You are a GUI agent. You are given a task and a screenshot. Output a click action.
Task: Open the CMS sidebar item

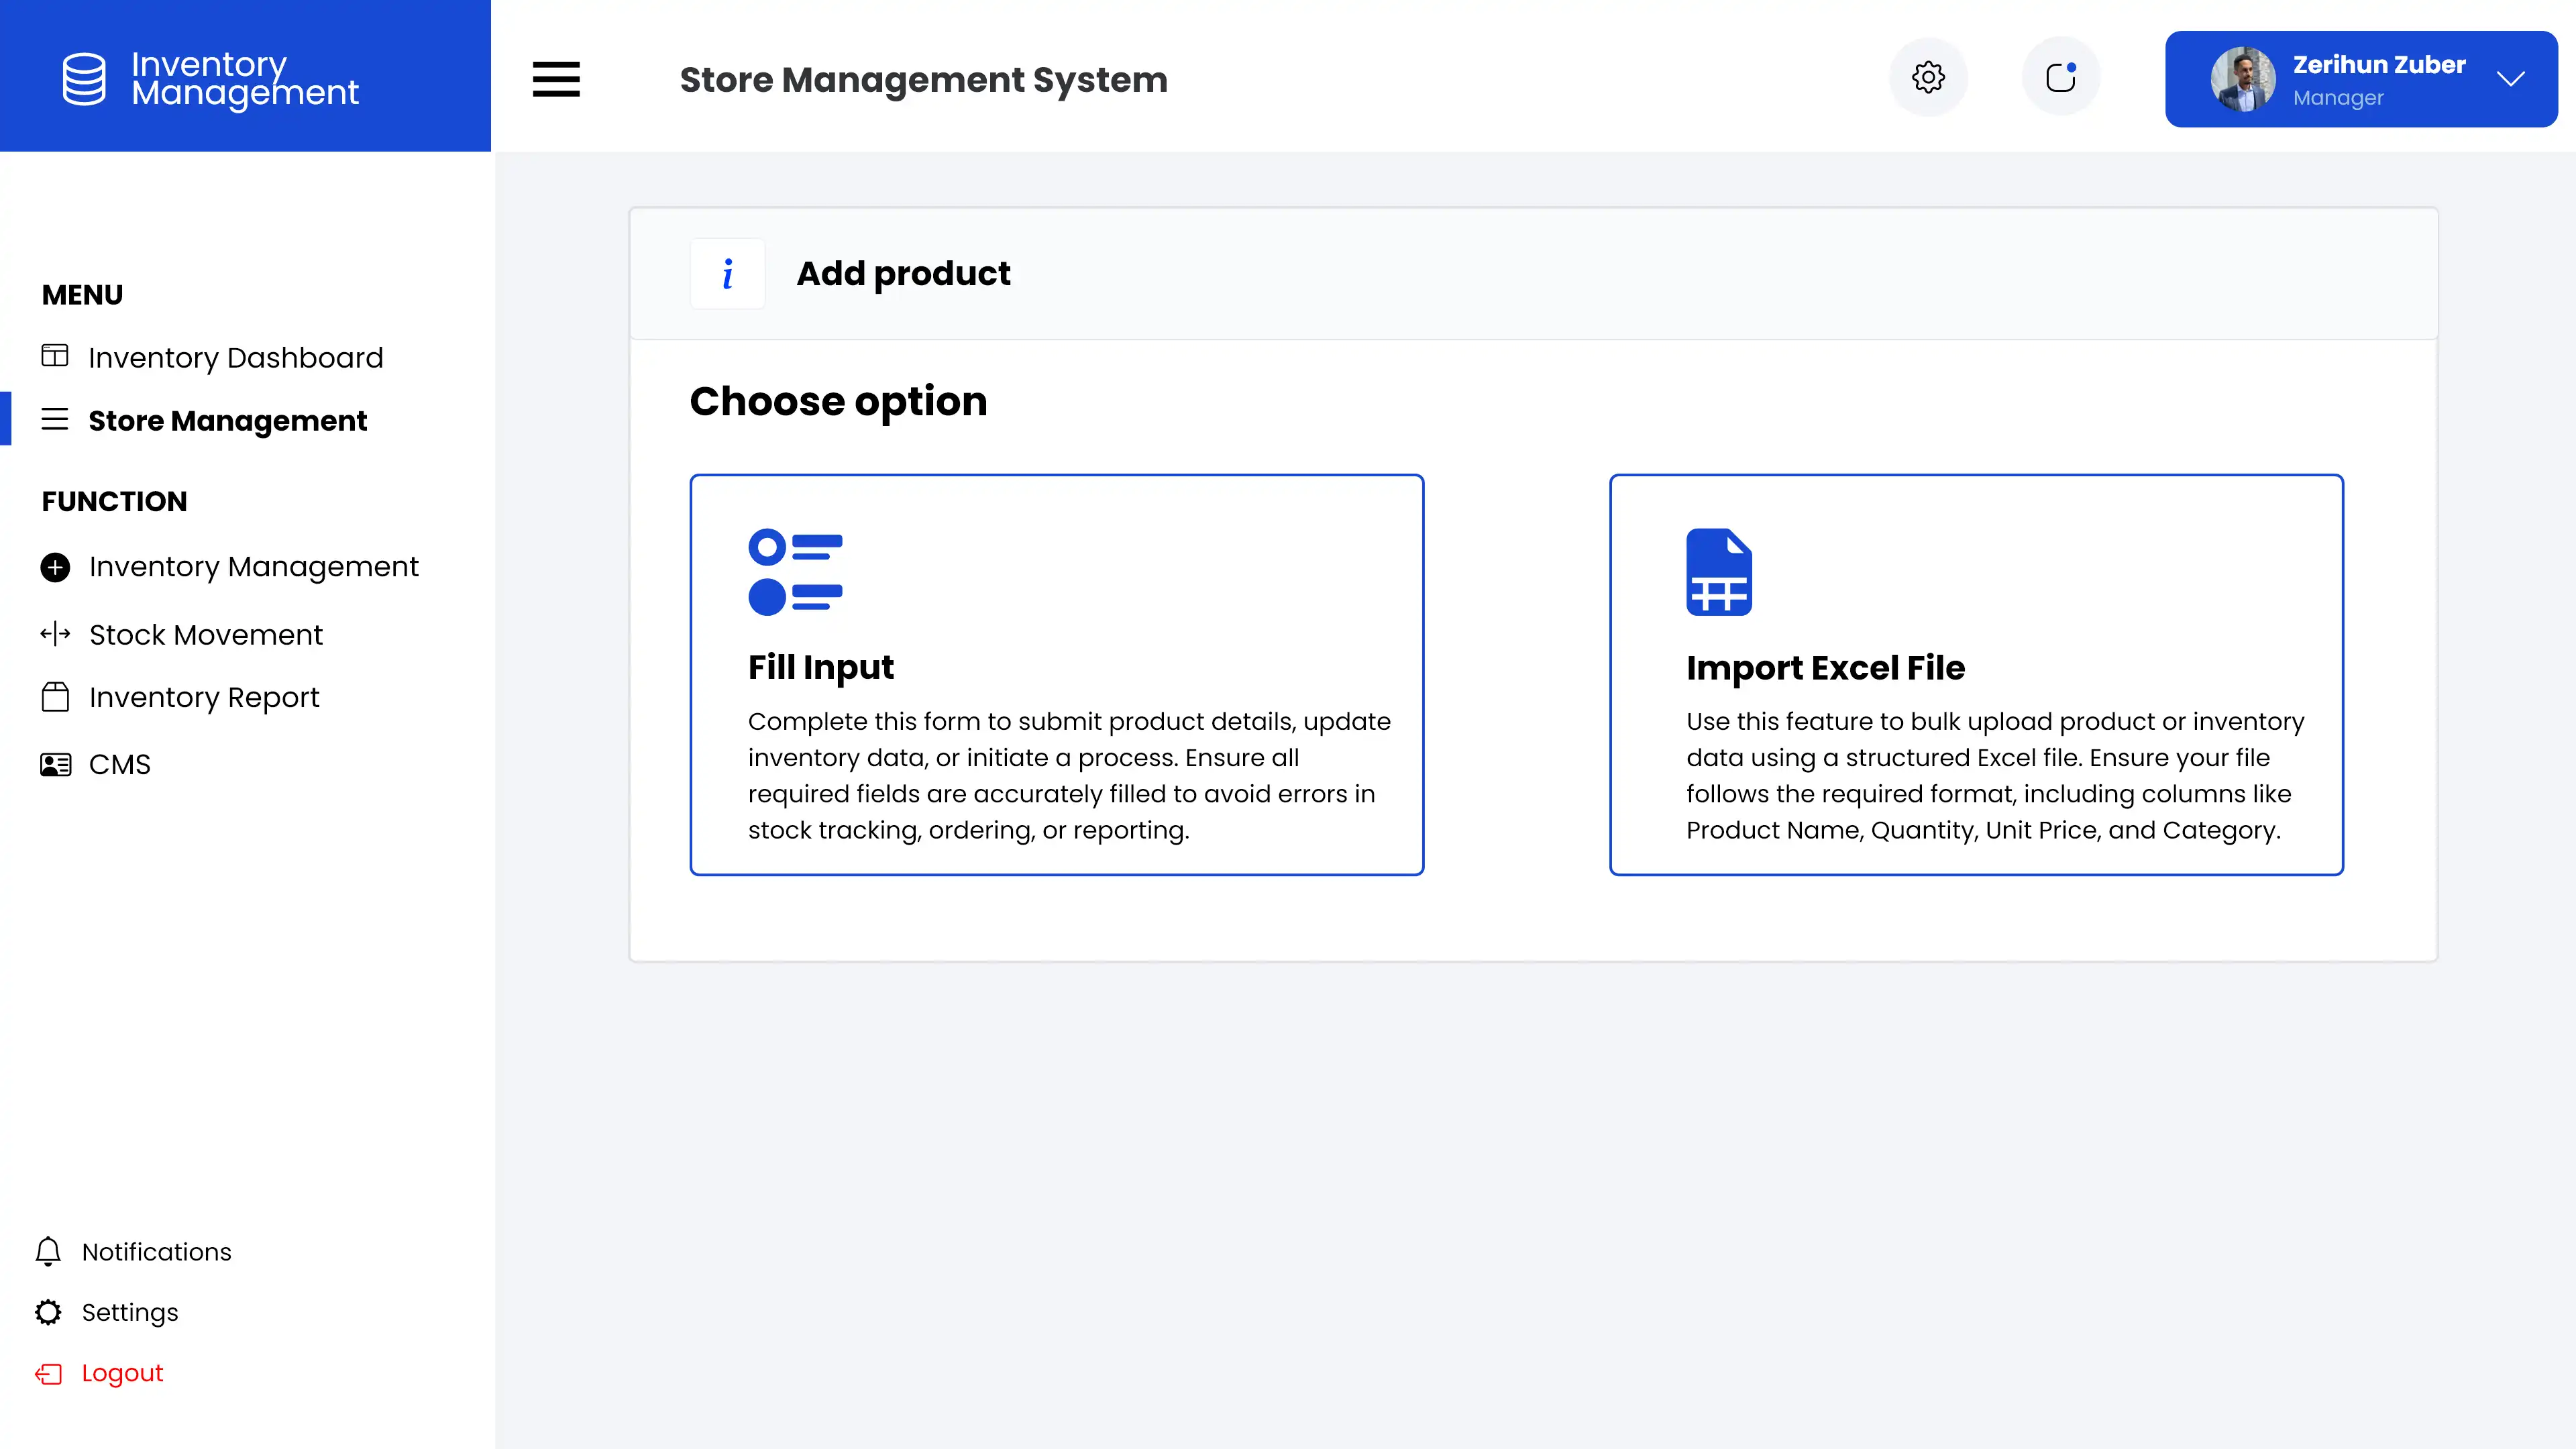pos(119,764)
